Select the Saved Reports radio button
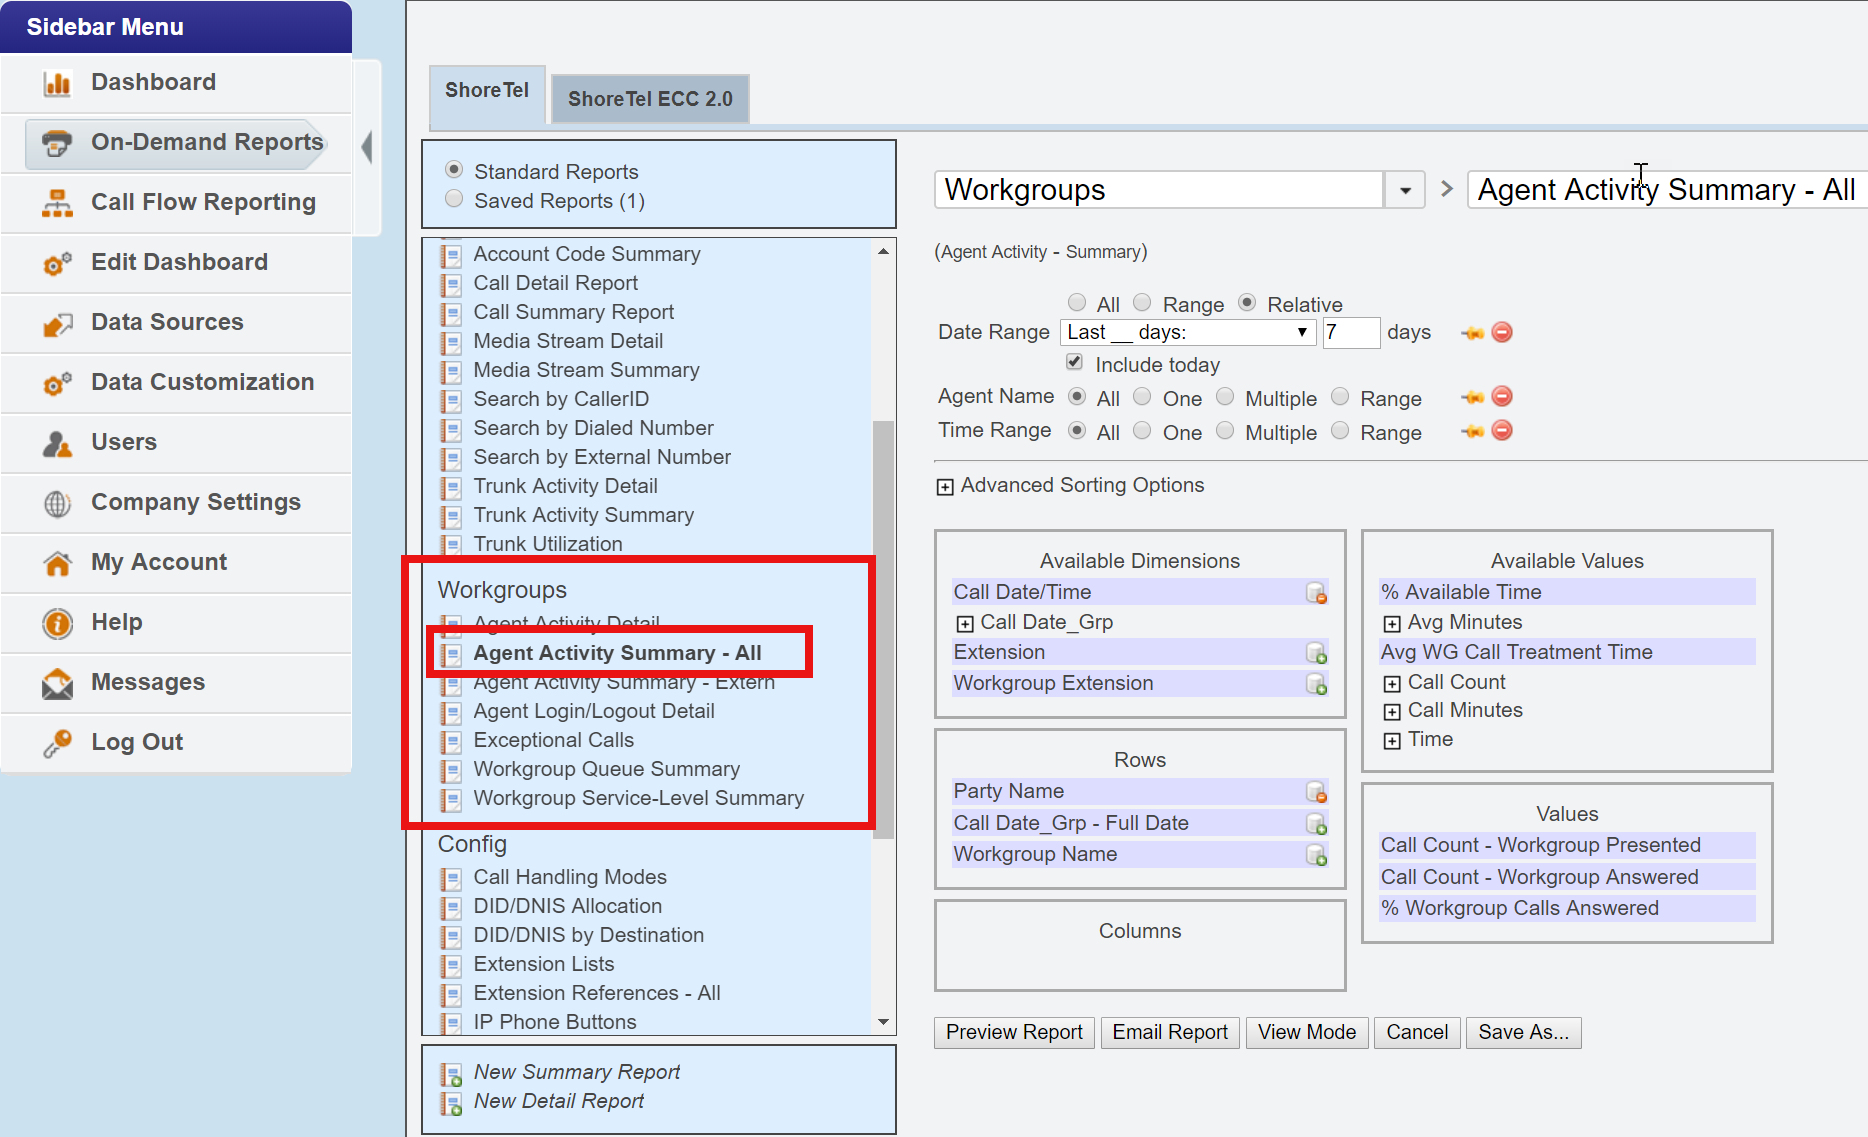This screenshot has width=1868, height=1137. [454, 199]
